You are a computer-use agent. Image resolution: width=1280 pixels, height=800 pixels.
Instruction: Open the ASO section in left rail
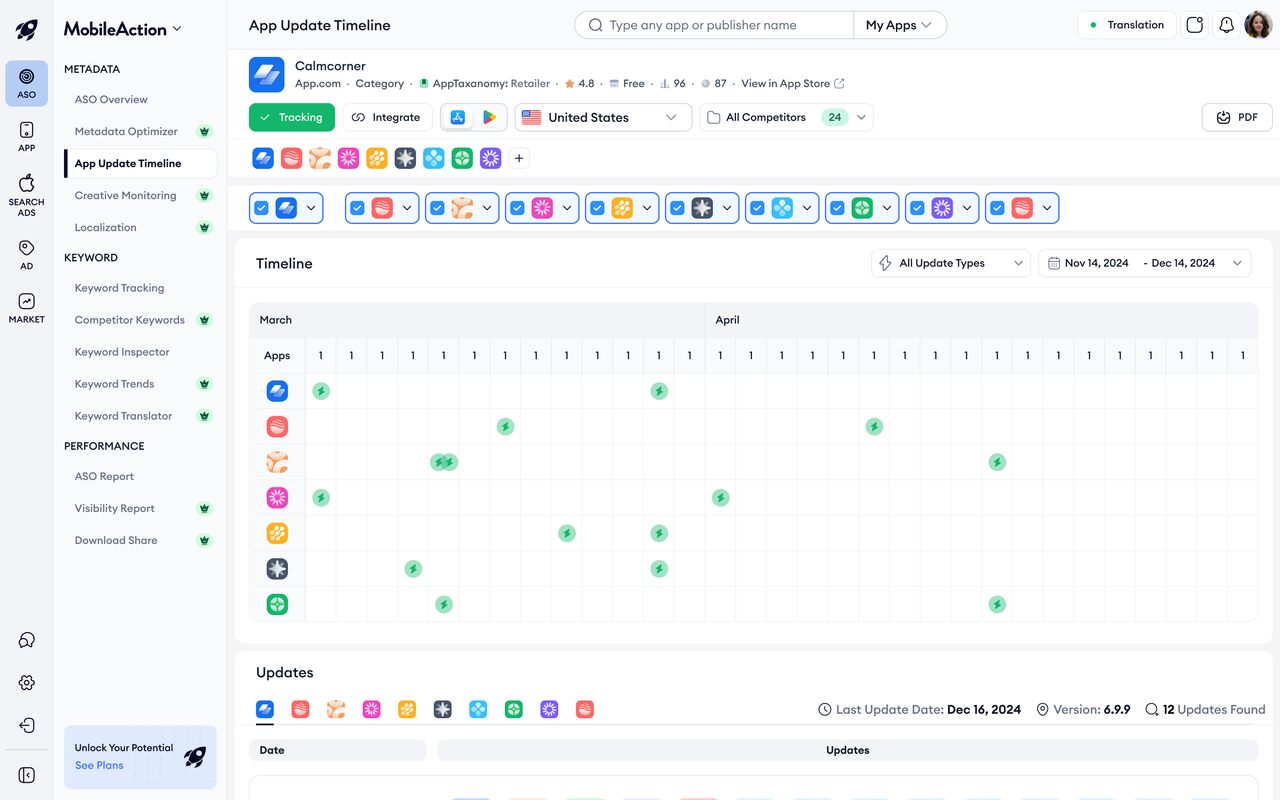(26, 83)
